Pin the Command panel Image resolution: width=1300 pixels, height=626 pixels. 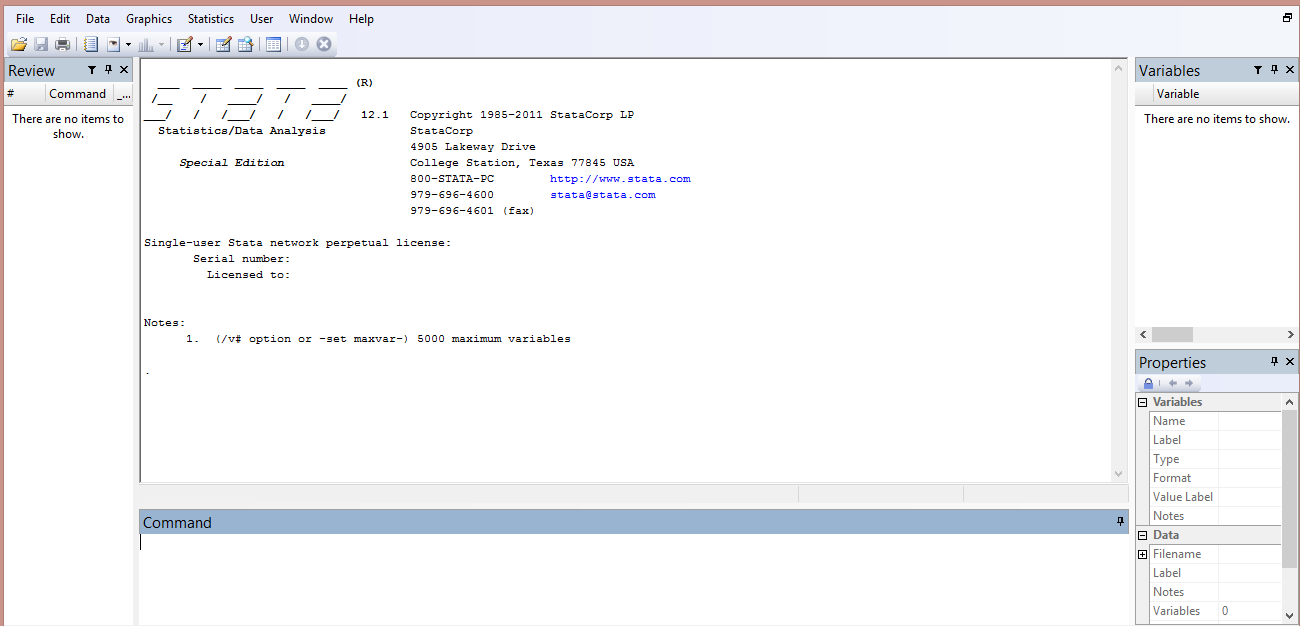point(1121,522)
